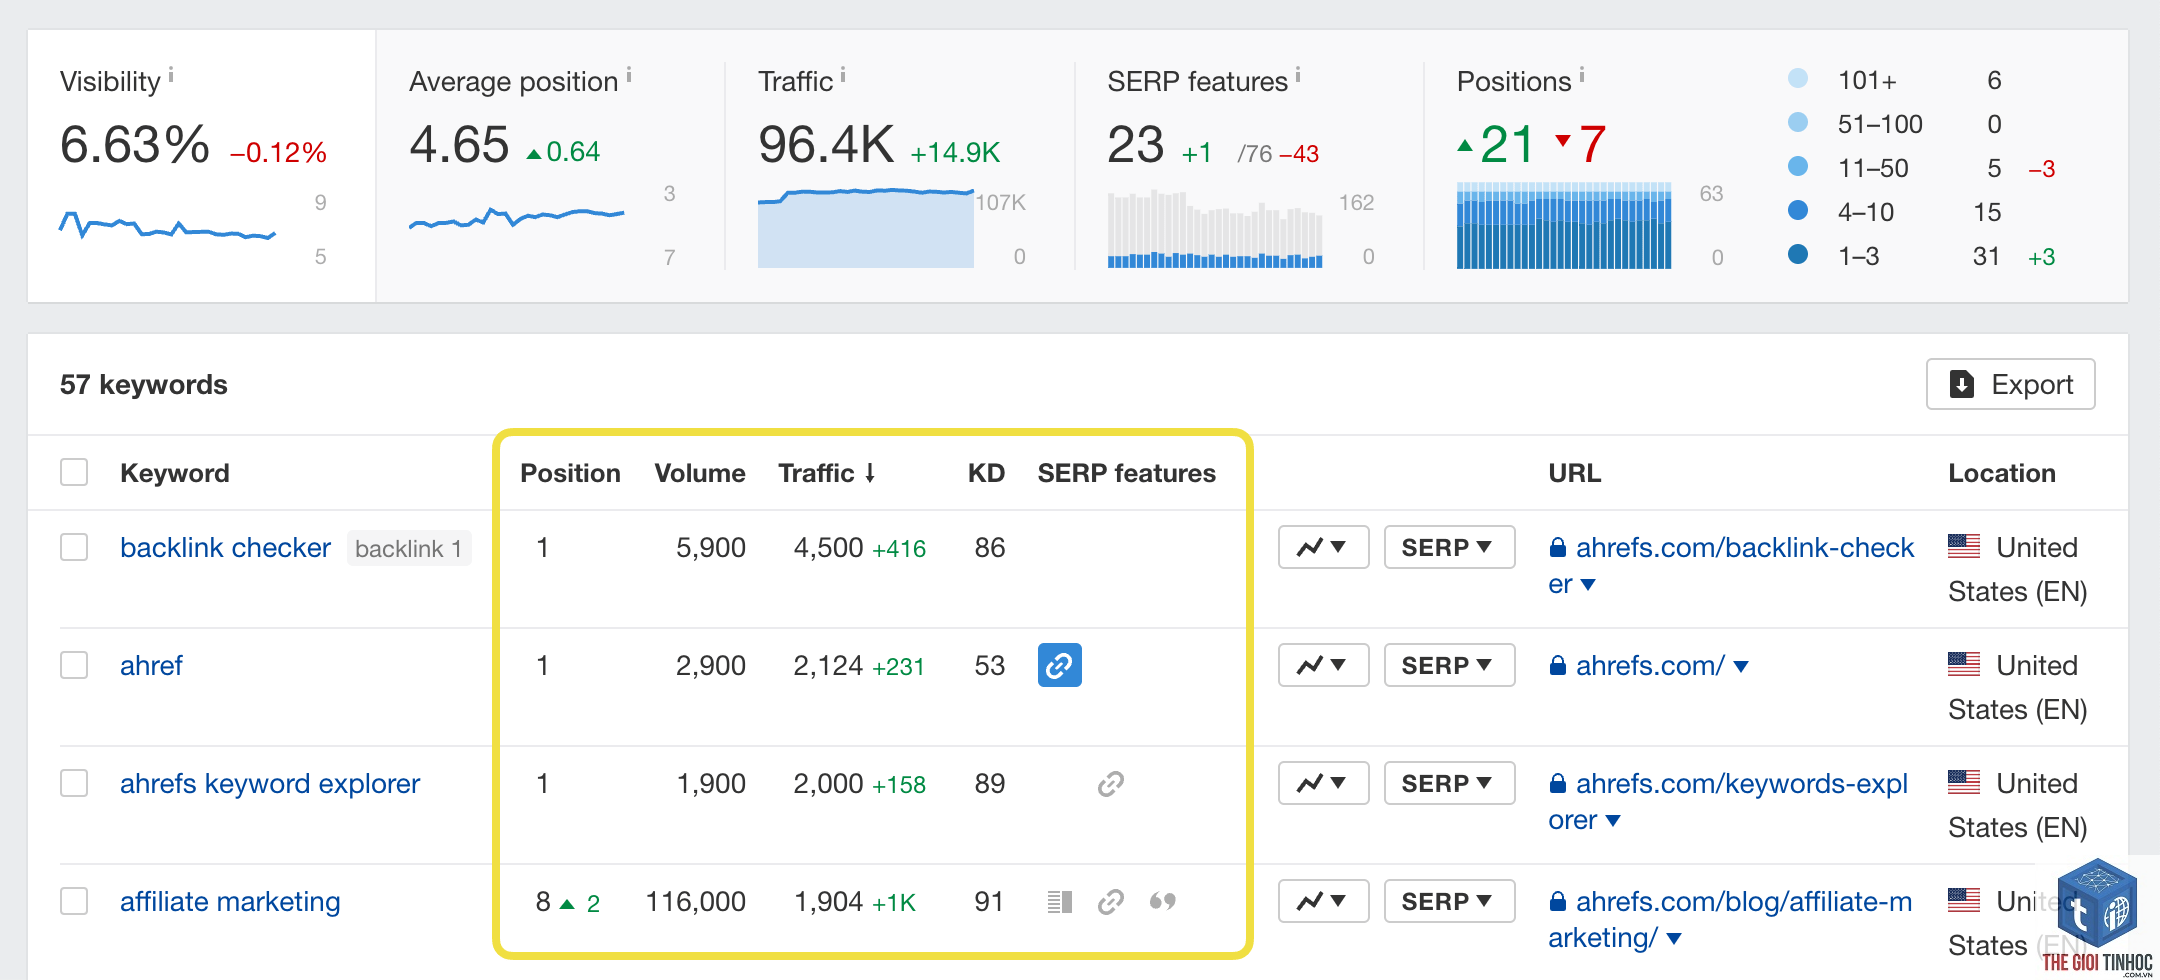Click the Average position sparkline
This screenshot has width=2160, height=980.
click(x=517, y=218)
